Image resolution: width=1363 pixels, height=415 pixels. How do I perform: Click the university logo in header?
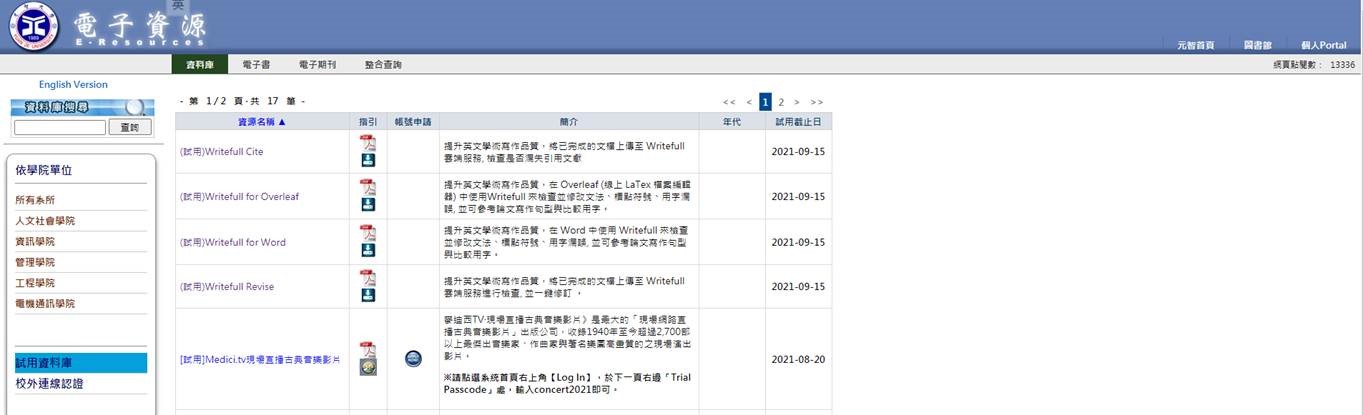point(34,27)
